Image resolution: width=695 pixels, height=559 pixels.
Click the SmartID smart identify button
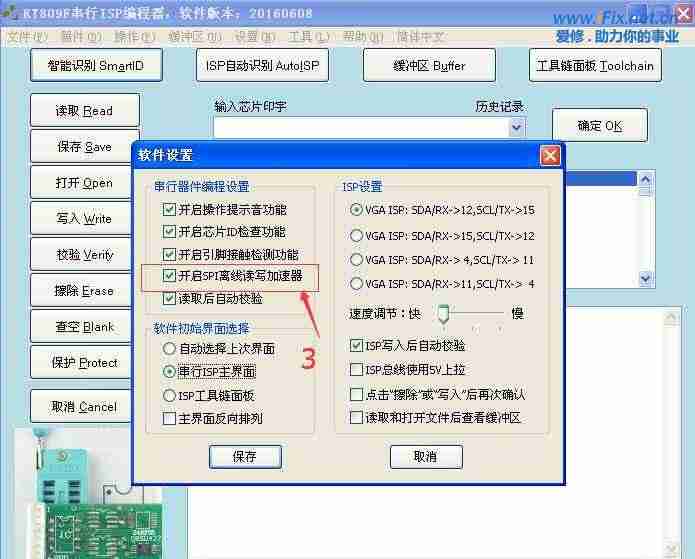(x=95, y=66)
